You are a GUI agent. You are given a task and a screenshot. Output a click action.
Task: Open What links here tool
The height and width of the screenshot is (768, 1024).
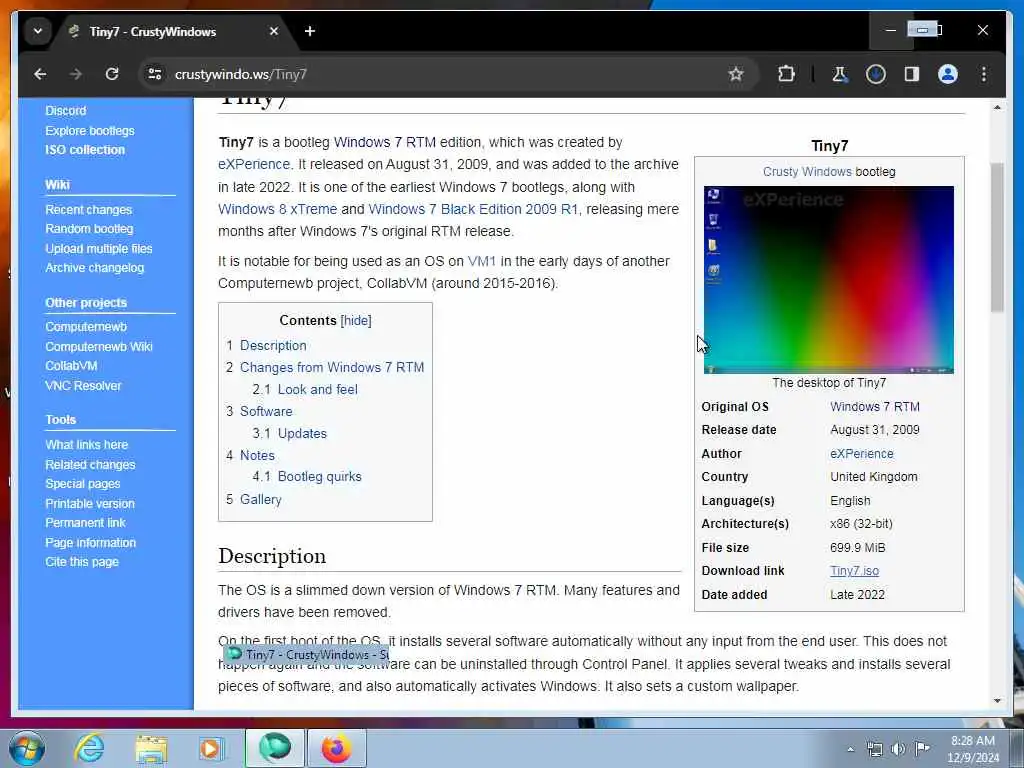click(86, 445)
